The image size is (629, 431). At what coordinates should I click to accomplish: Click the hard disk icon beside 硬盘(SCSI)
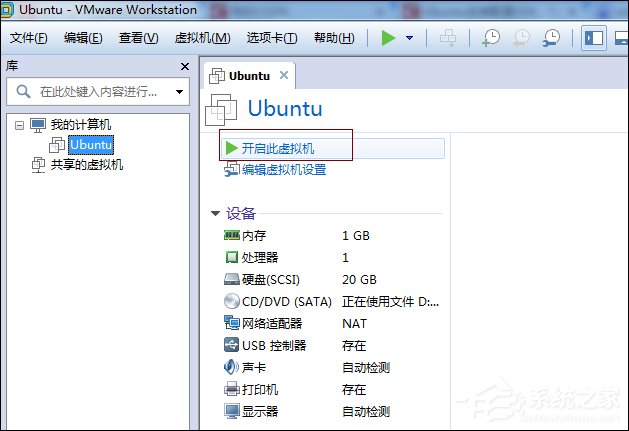(231, 279)
